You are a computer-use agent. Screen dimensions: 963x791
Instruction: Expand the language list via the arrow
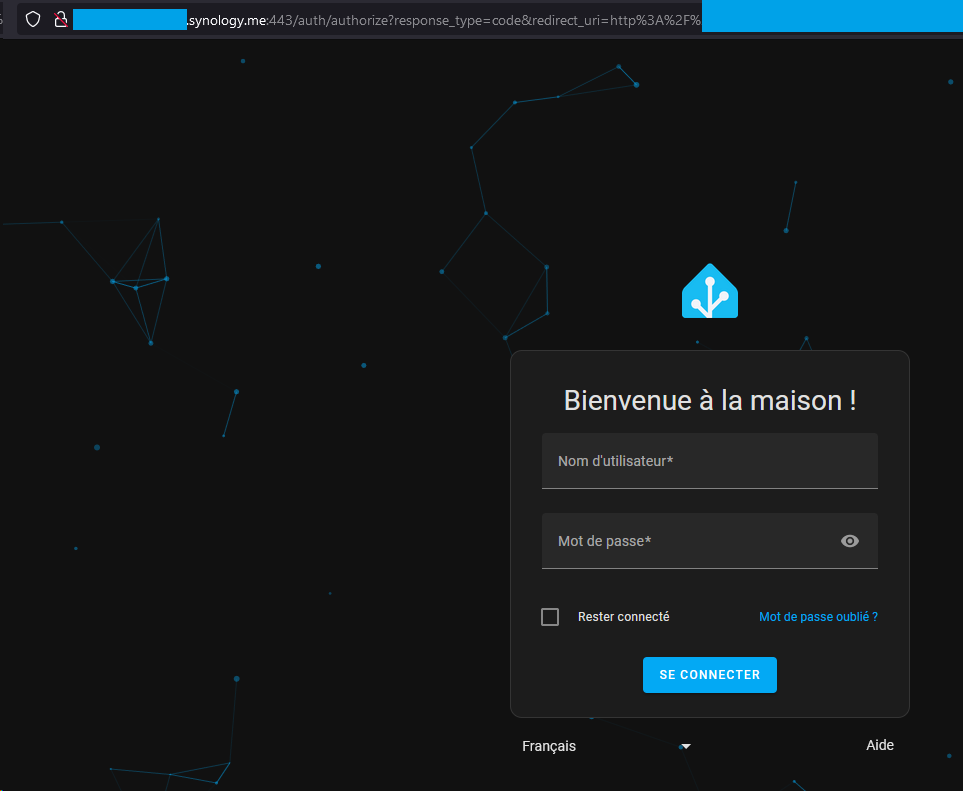point(685,746)
